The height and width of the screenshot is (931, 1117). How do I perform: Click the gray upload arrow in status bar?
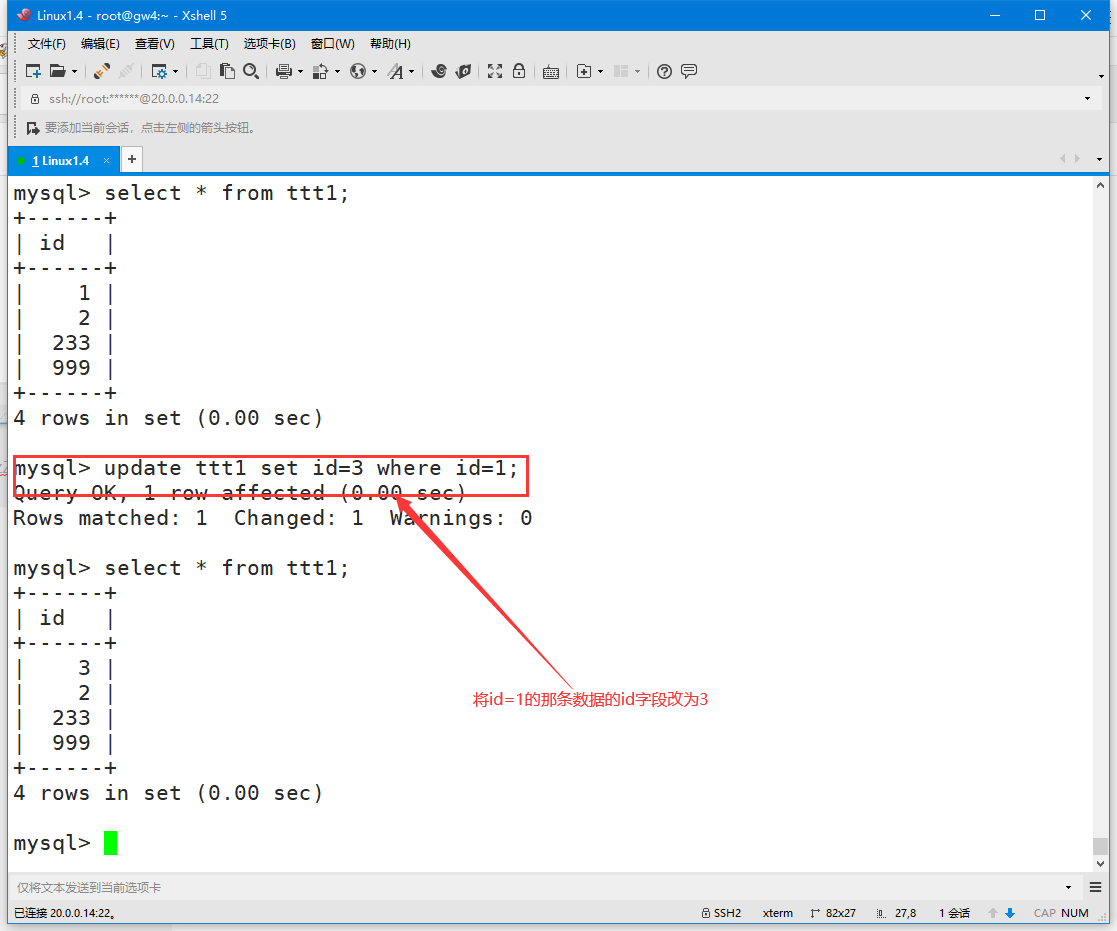pyautogui.click(x=992, y=913)
